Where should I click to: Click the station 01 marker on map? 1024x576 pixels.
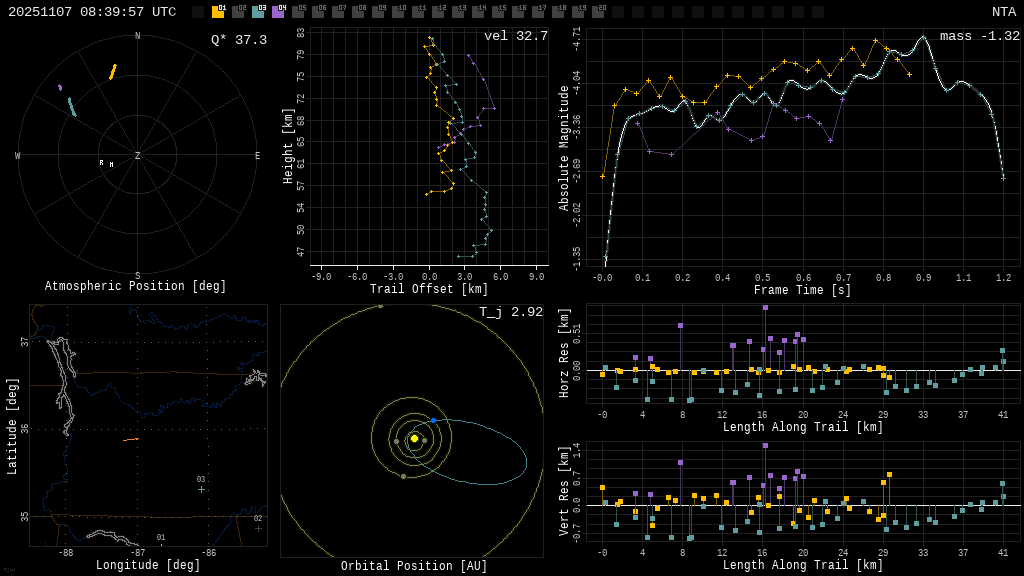tap(161, 546)
